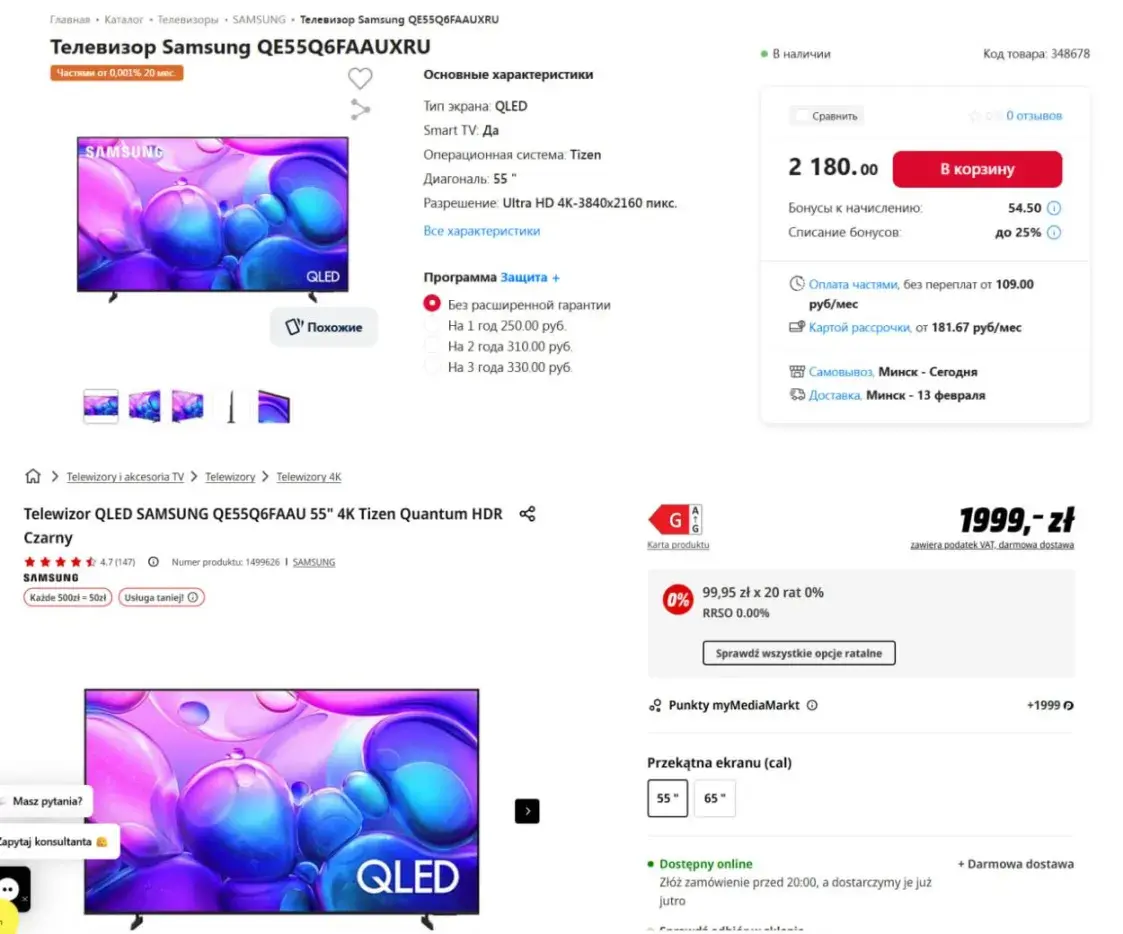The image size is (1123, 934).
Task: Add TV to favorites with heart icon
Action: (x=360, y=77)
